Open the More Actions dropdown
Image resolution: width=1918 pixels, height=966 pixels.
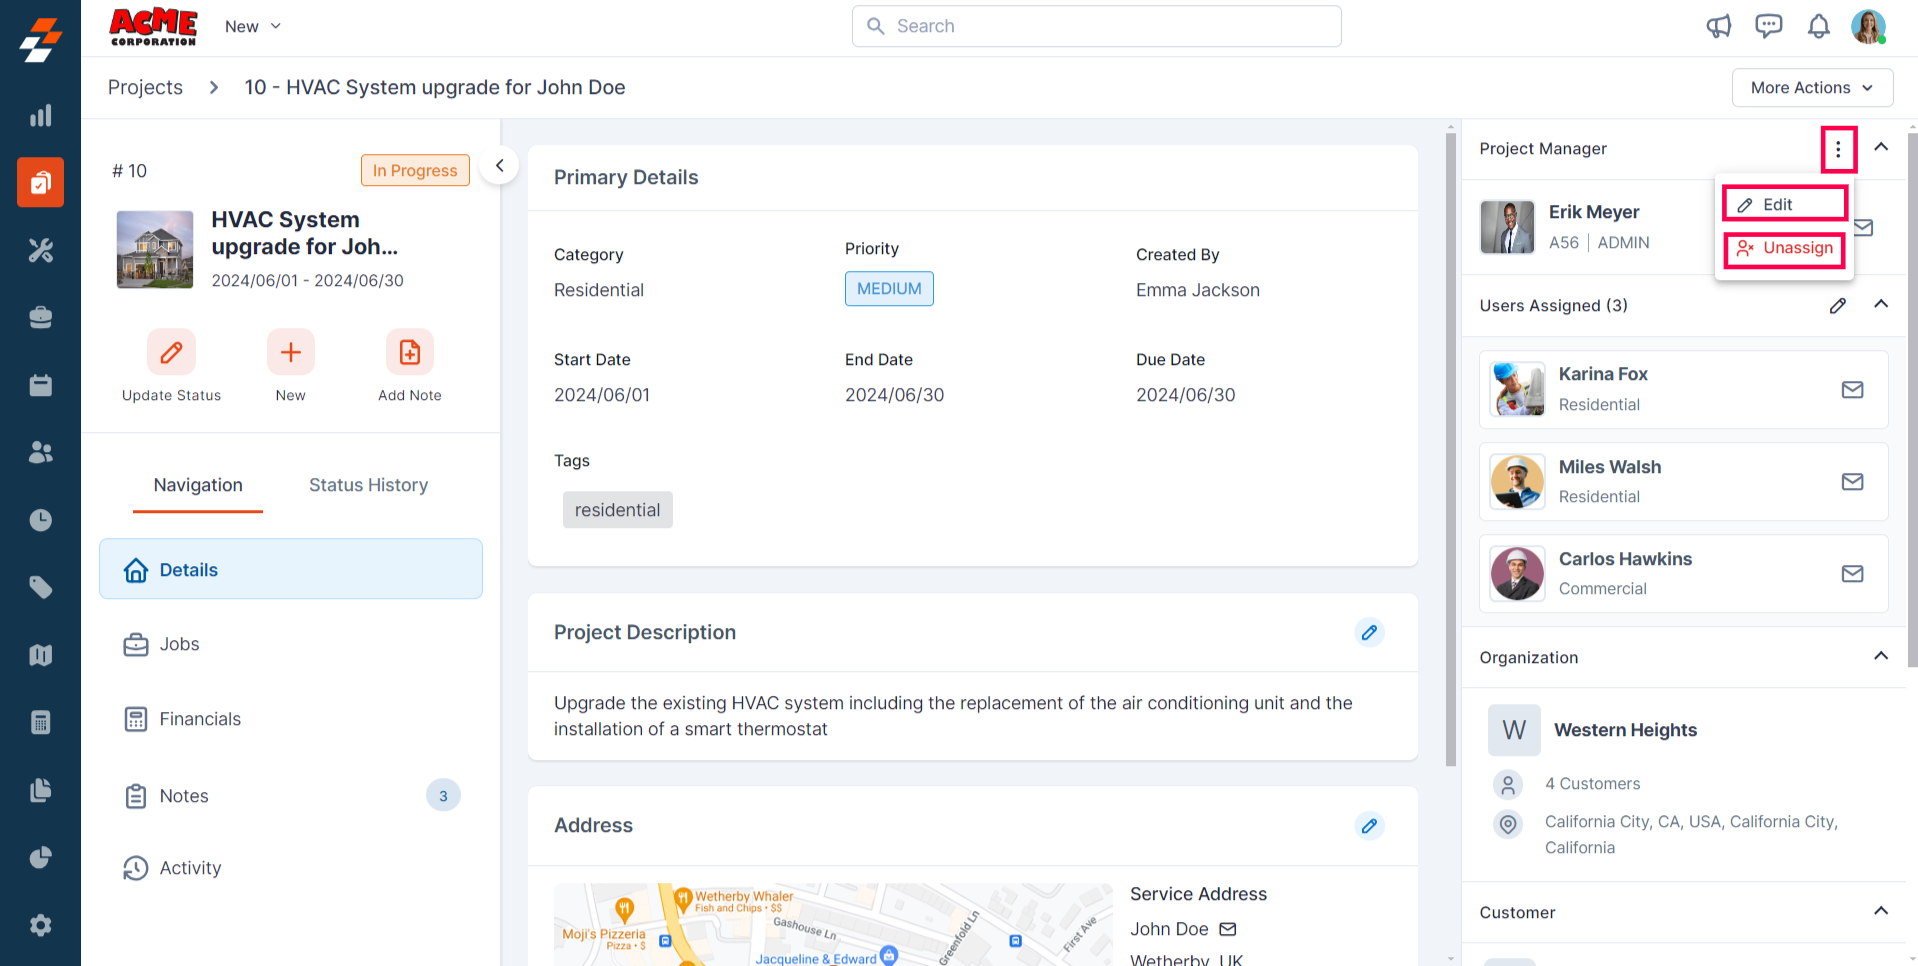(x=1811, y=88)
